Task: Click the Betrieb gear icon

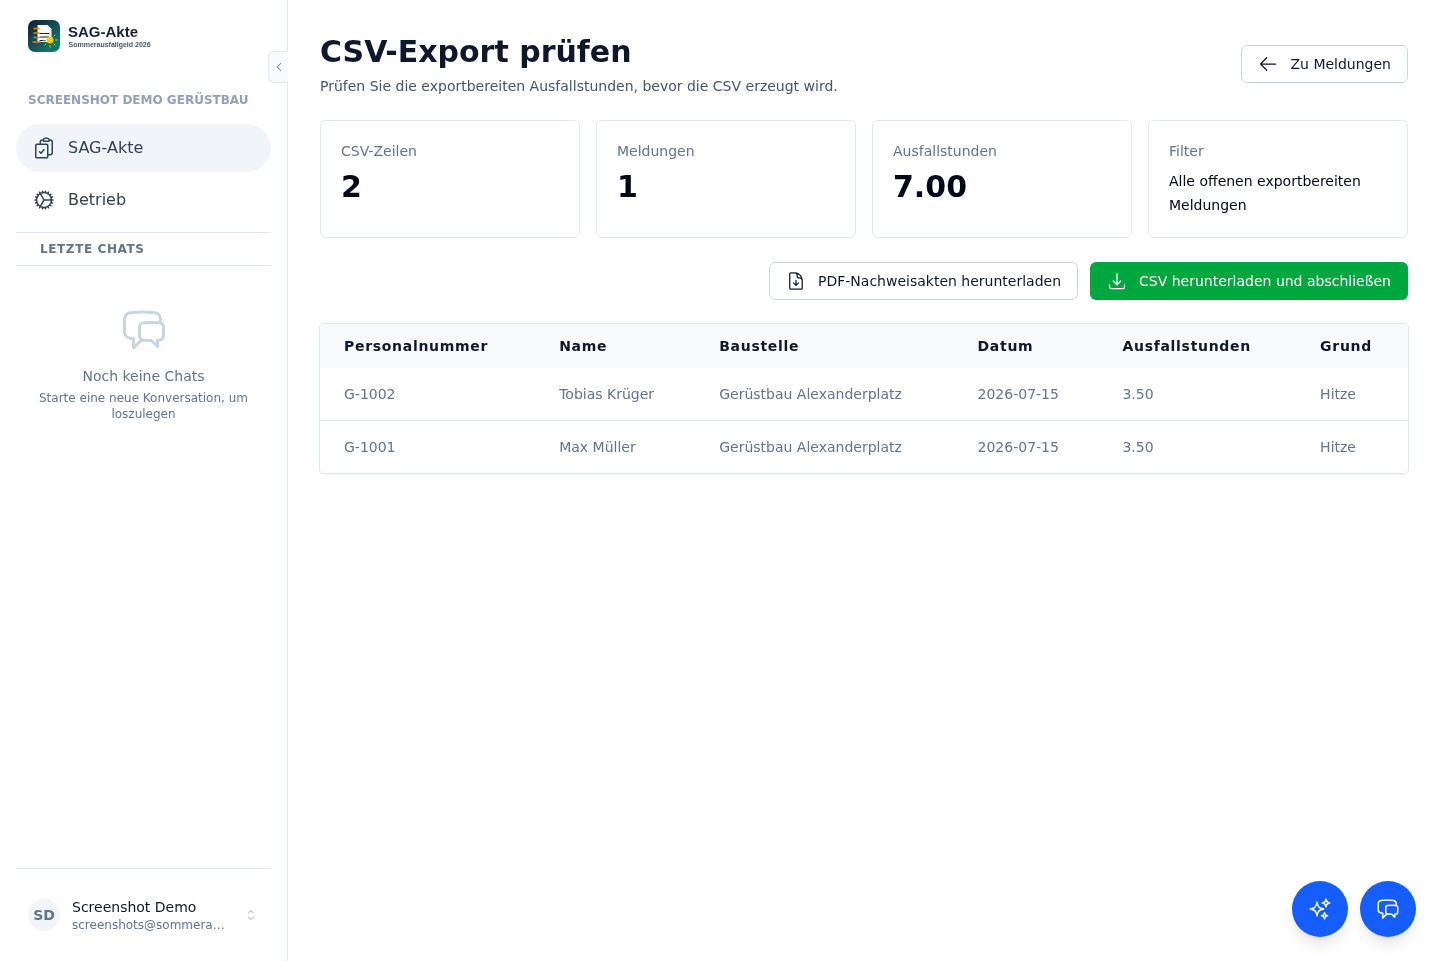Action: [44, 200]
